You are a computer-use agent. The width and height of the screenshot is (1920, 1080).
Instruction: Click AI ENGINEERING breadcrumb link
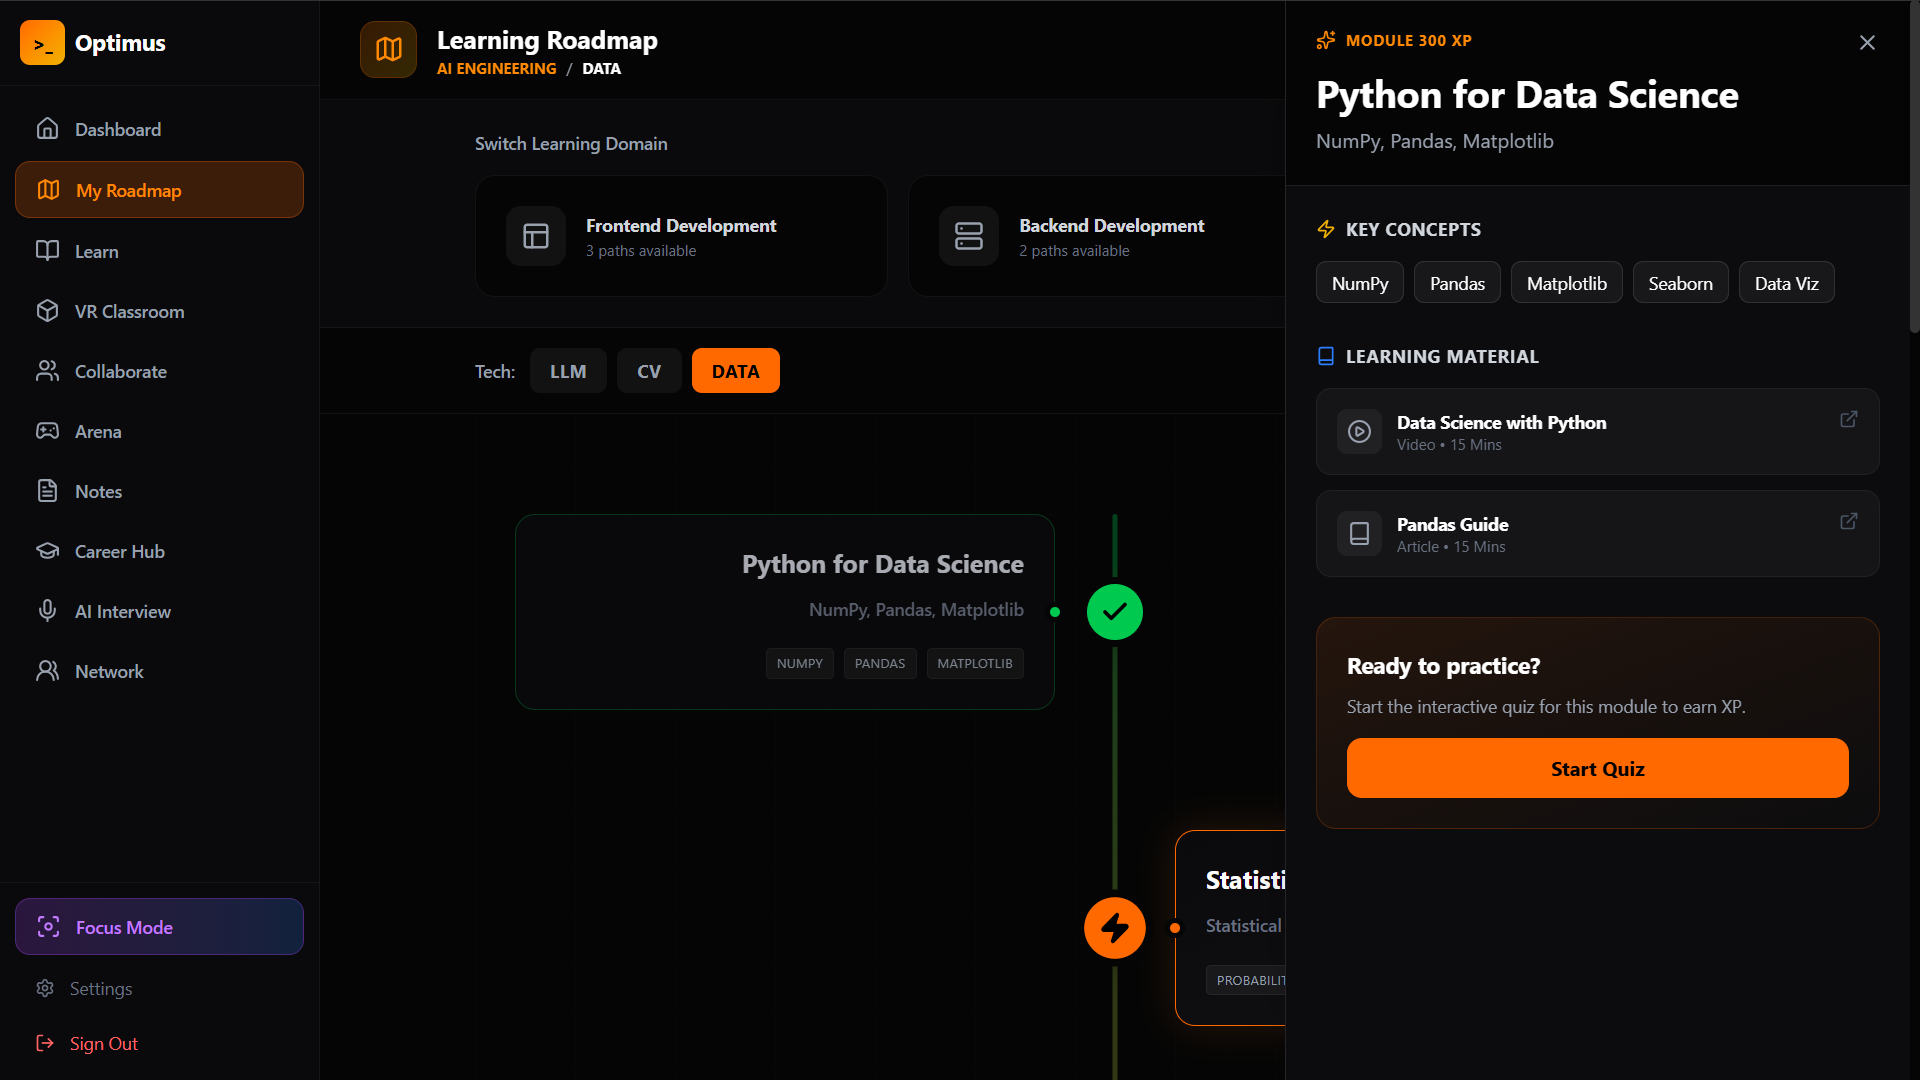(496, 69)
